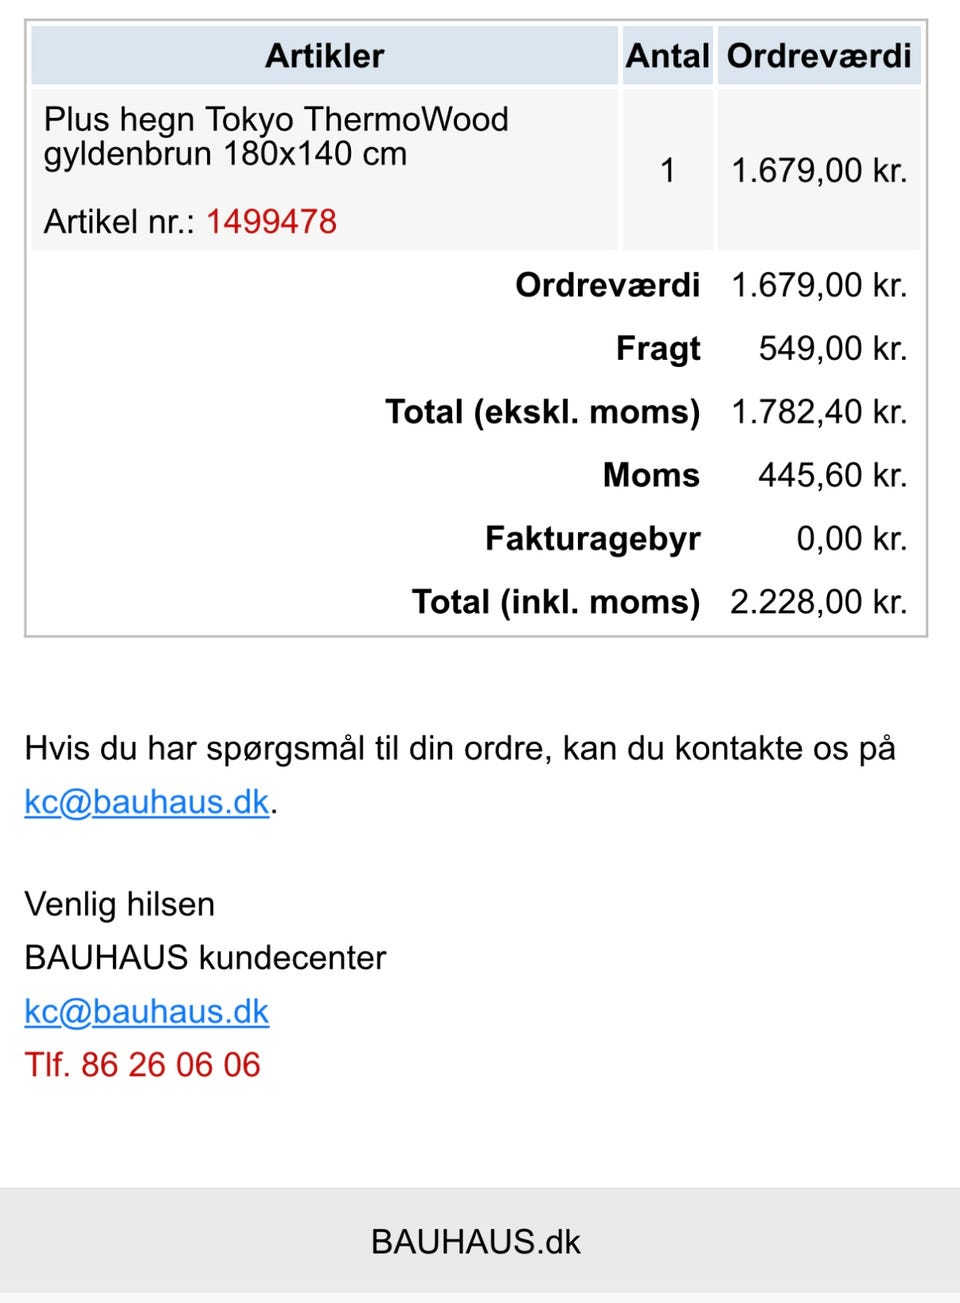Click the Artikler column header
The height and width of the screenshot is (1303, 960).
pyautogui.click(x=324, y=56)
